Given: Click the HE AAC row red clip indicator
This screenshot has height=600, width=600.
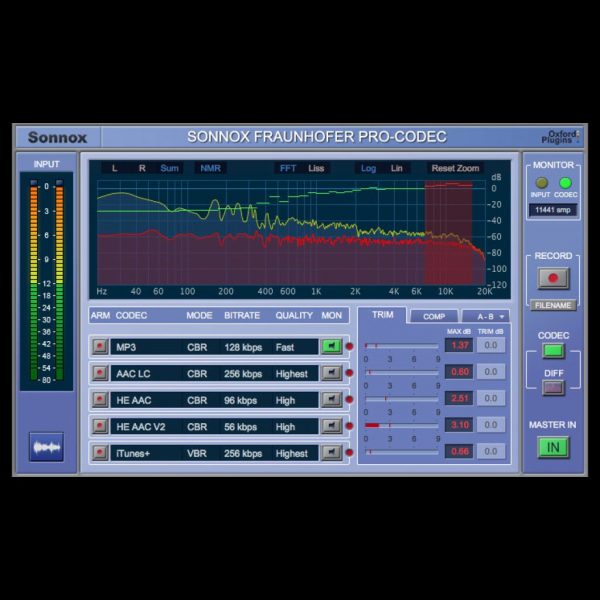Looking at the screenshot, I should click(349, 399).
